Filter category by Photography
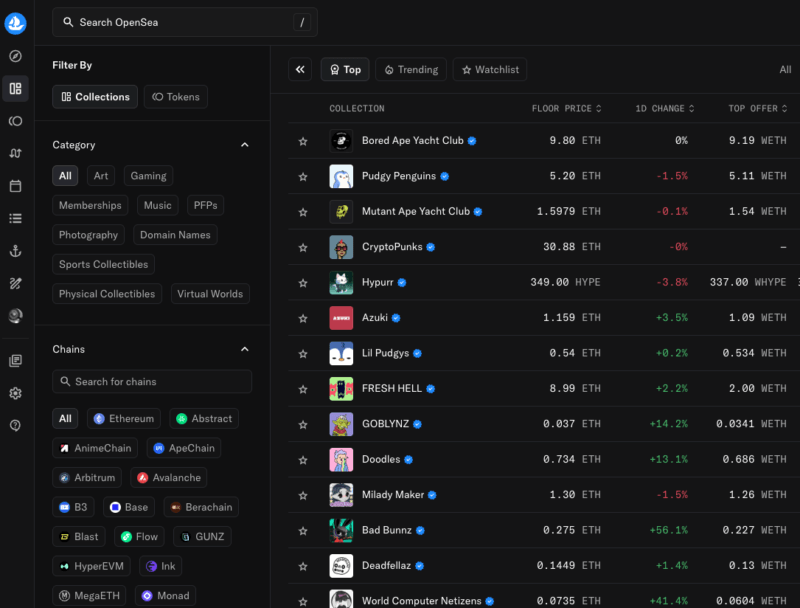This screenshot has width=800, height=608. 88,235
